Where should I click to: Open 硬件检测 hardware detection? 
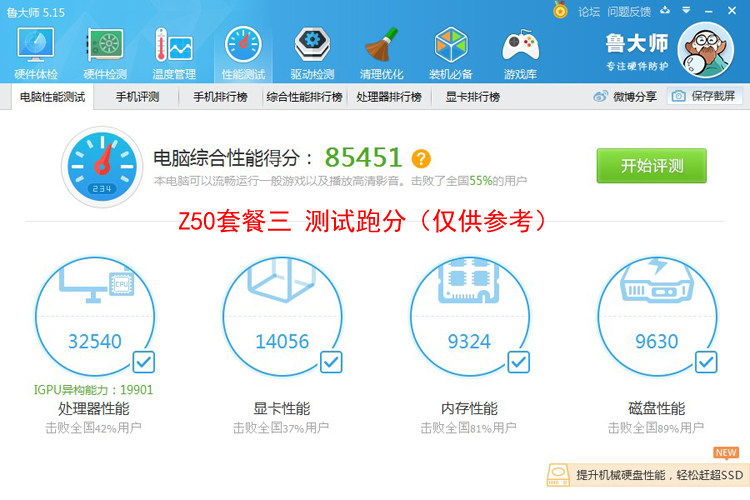pyautogui.click(x=105, y=53)
